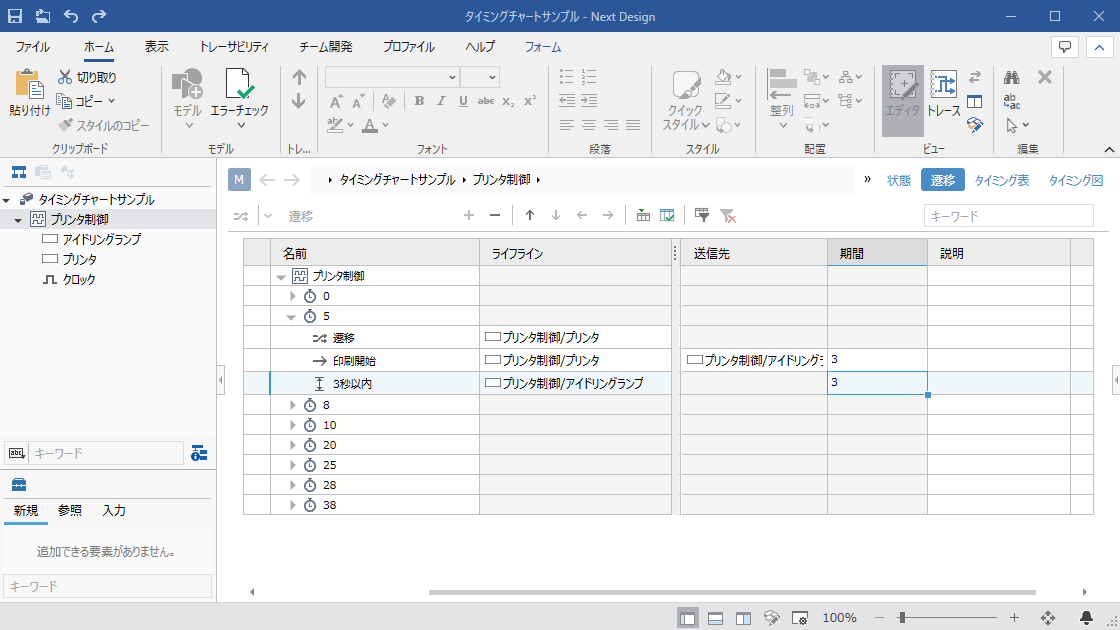
Task: Switch to エディタ editor view
Action: pos(903,100)
